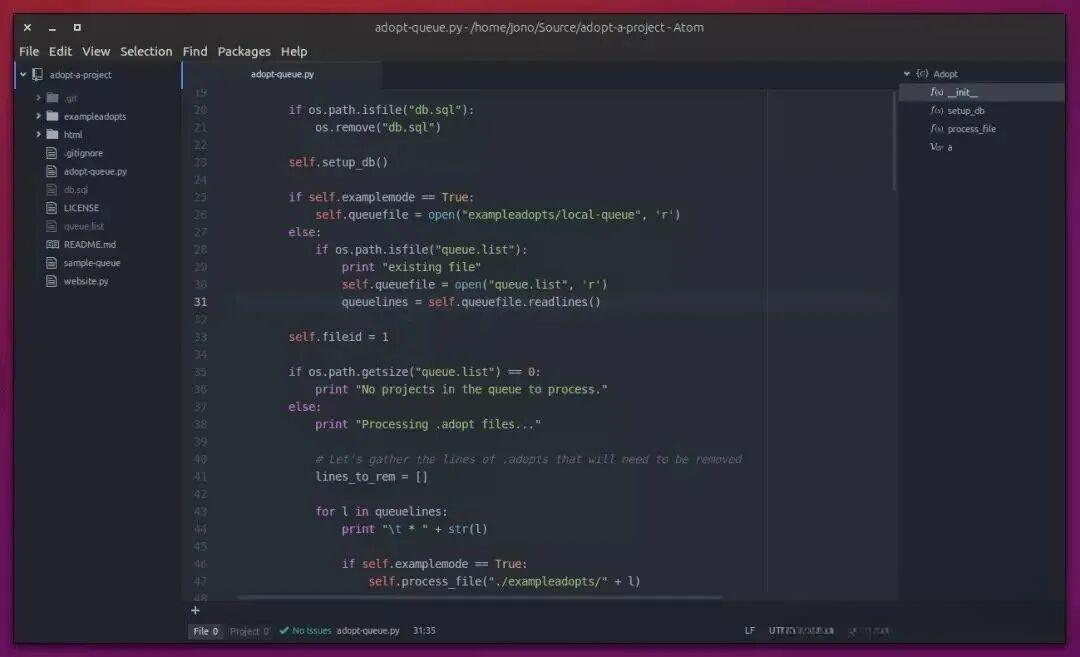Click adopt-queue.py path in status bar
Image resolution: width=1080 pixels, height=657 pixels.
coord(368,630)
